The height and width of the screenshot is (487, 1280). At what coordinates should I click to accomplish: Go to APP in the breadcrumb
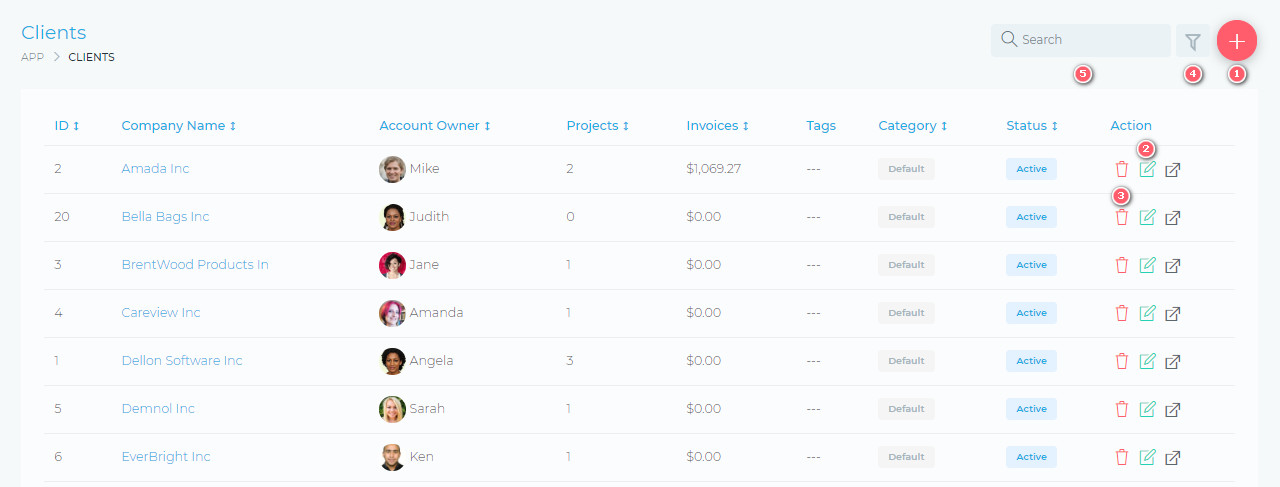(32, 57)
